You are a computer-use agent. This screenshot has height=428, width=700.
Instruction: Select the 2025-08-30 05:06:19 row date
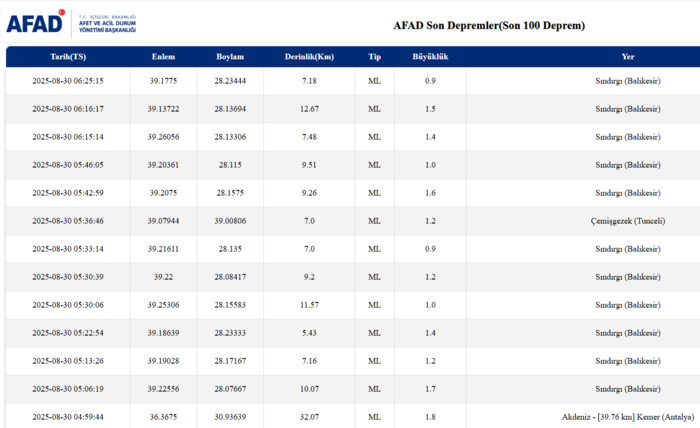pyautogui.click(x=68, y=389)
